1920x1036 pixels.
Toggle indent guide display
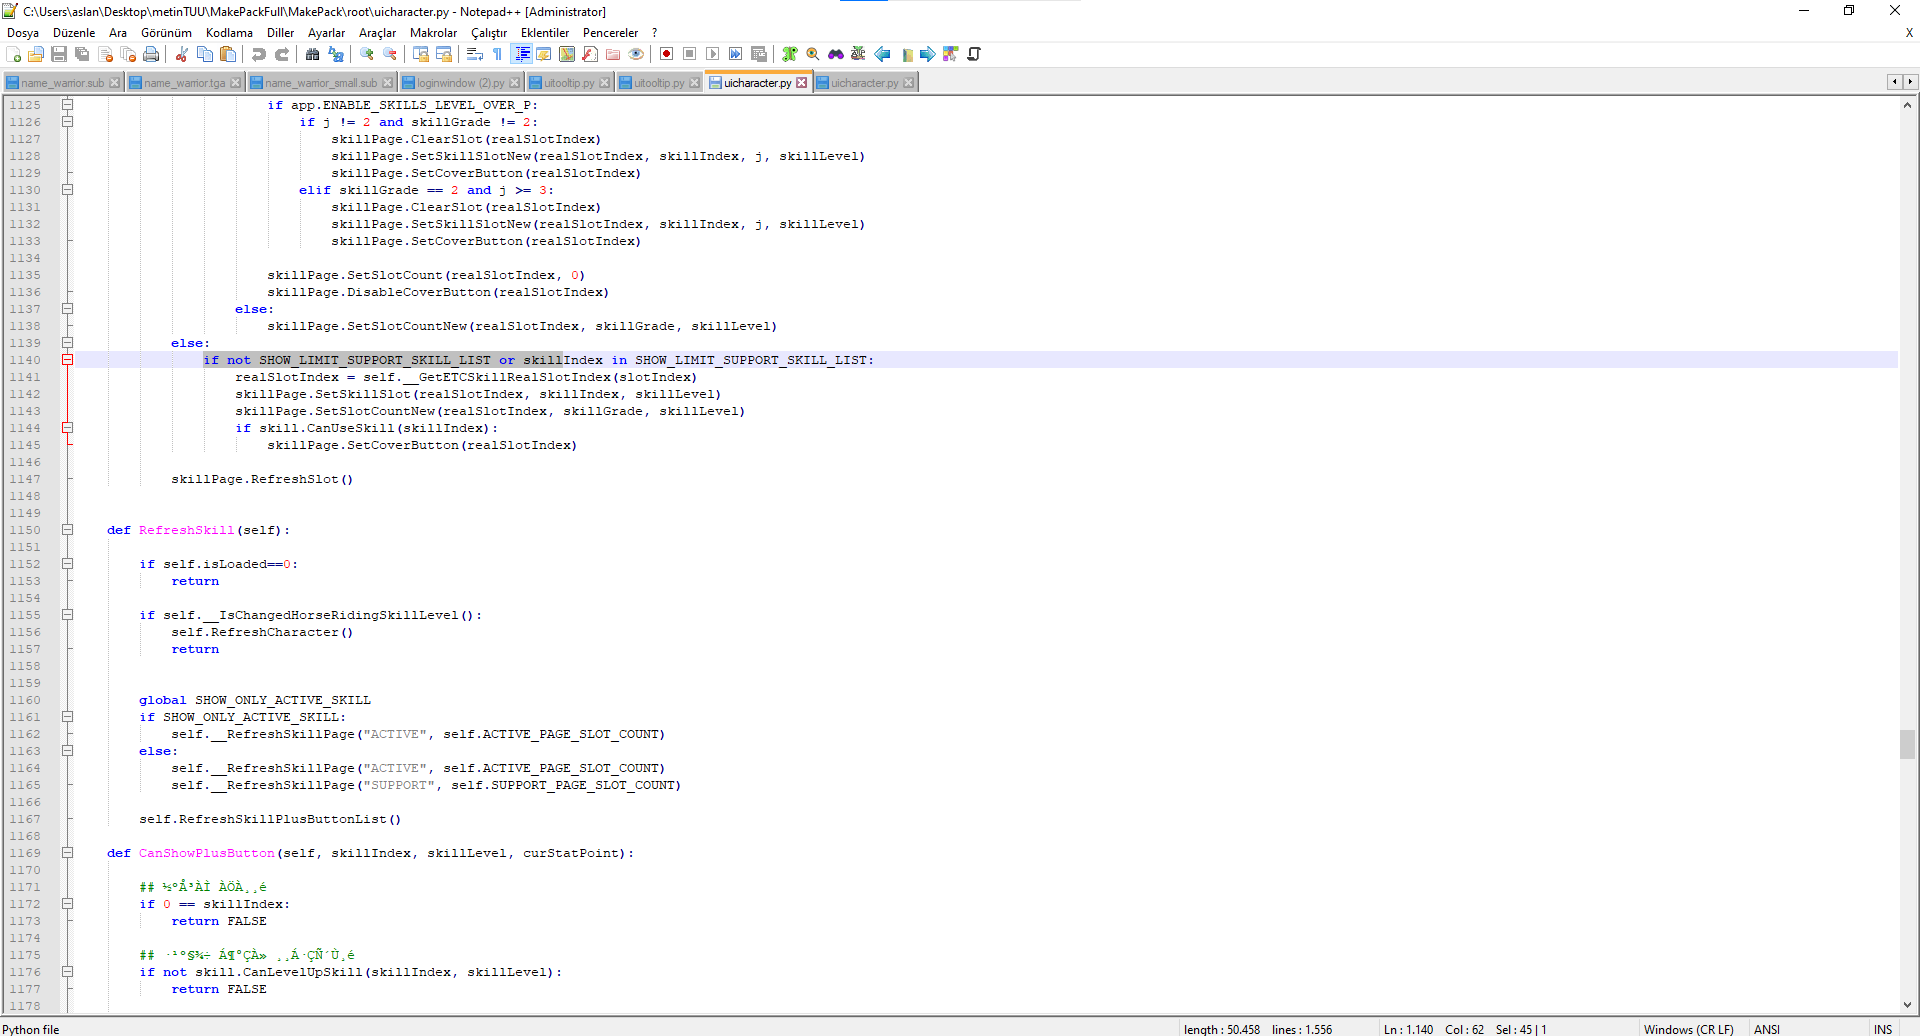[521, 54]
